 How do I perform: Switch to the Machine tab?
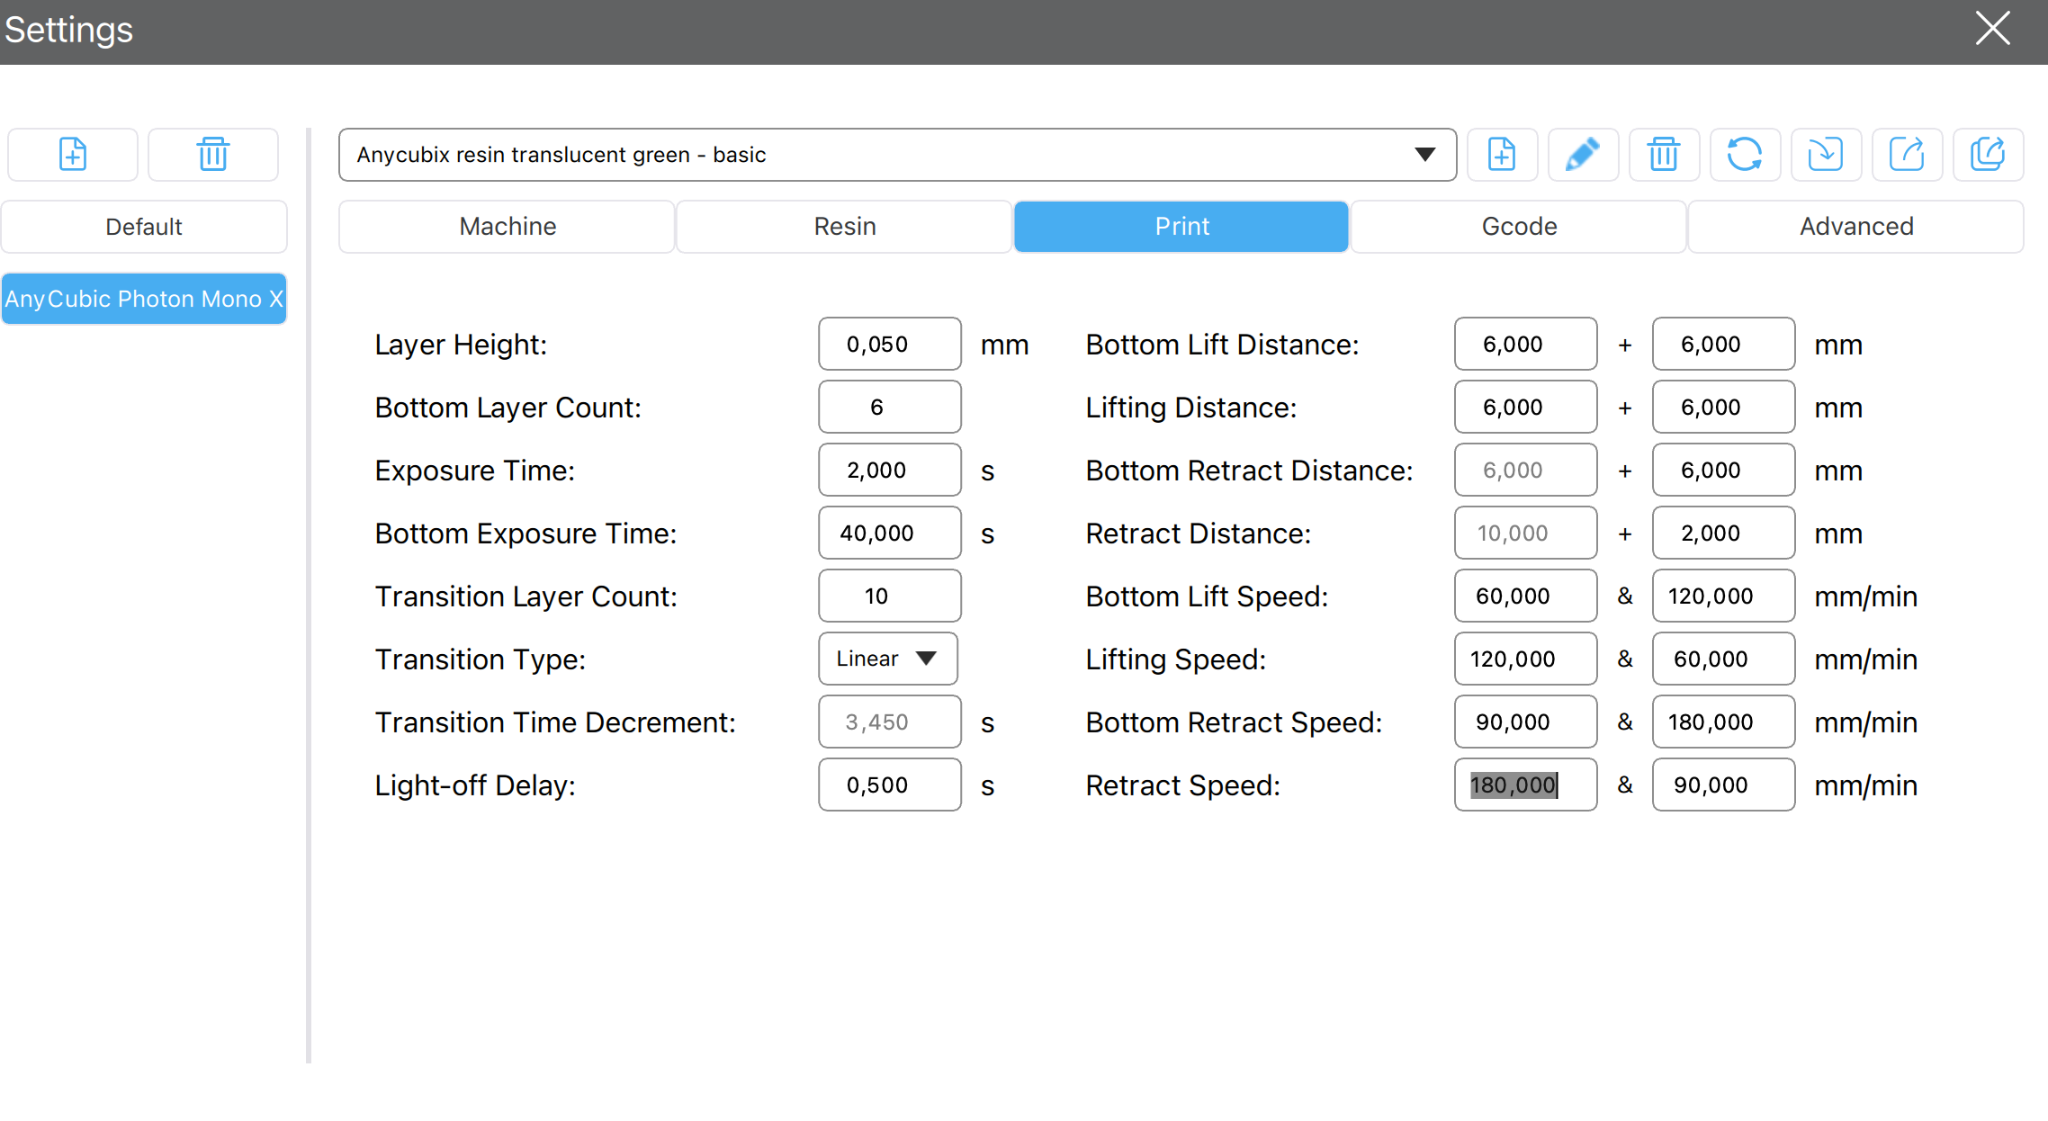(507, 226)
